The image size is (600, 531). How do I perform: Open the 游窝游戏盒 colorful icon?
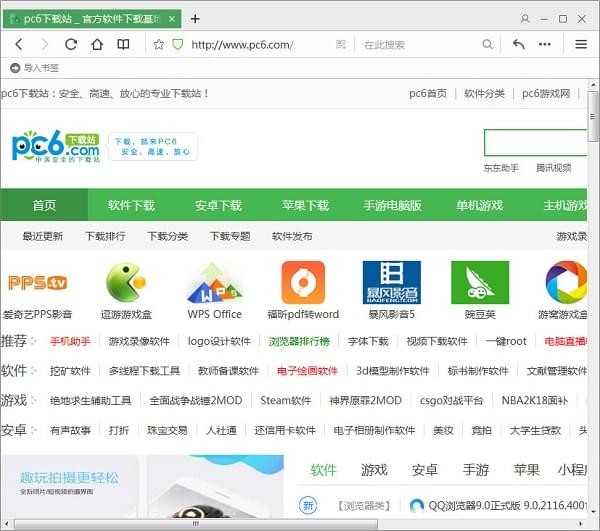coord(566,283)
